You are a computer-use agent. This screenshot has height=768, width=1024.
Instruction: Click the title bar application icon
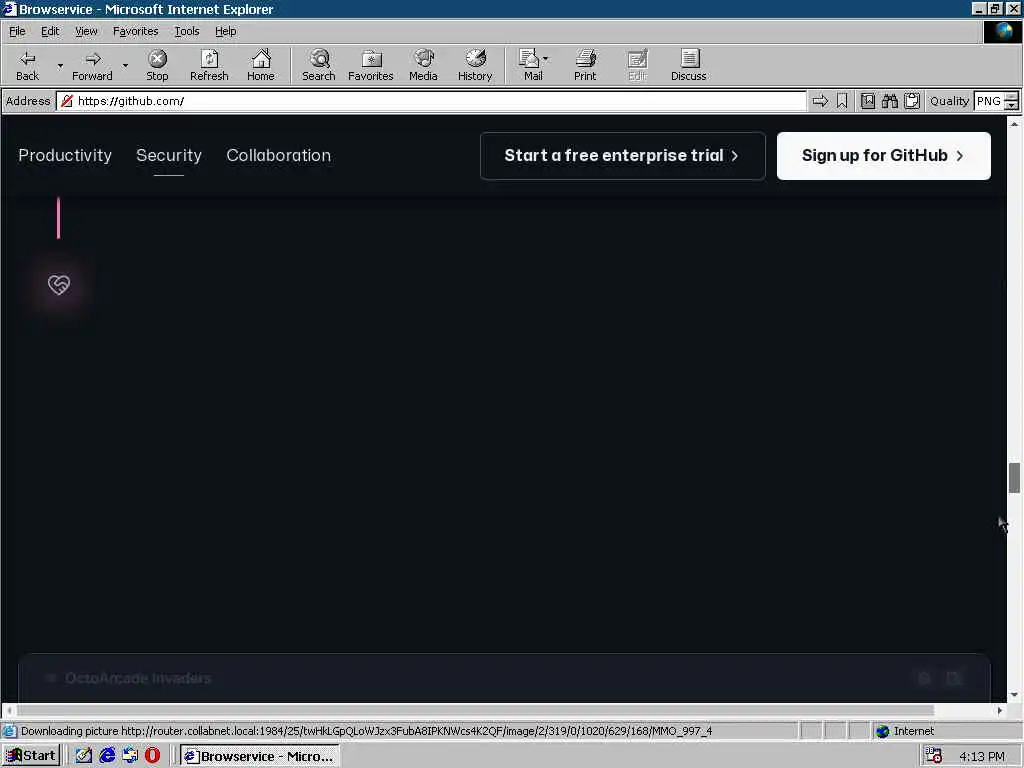pyautogui.click(x=9, y=9)
